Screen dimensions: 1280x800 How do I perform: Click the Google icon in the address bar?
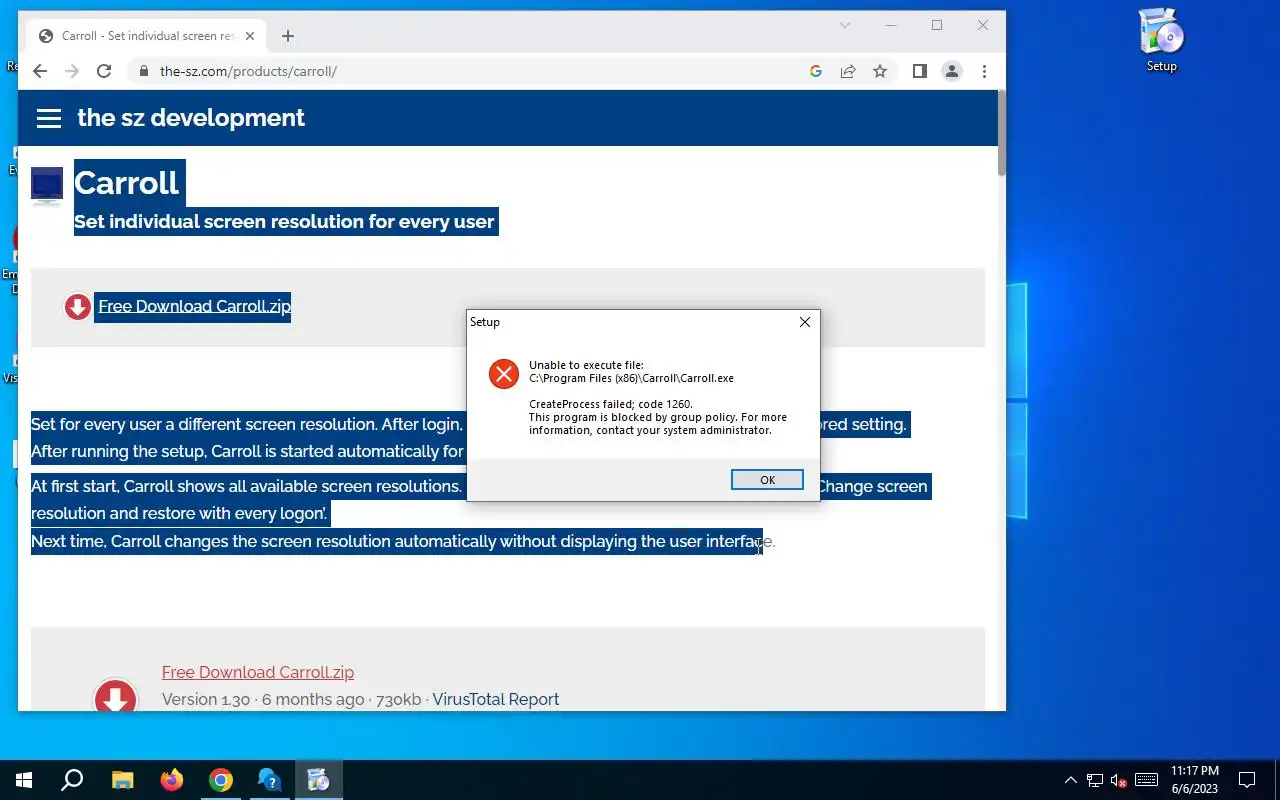point(816,71)
